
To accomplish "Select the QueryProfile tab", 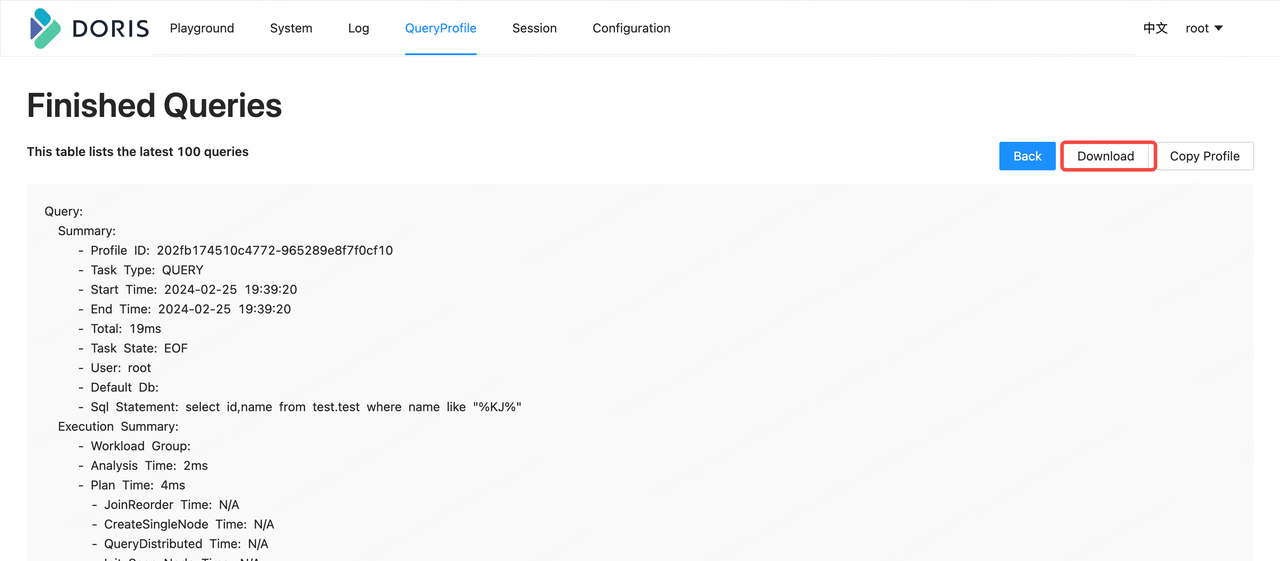I will pos(440,28).
